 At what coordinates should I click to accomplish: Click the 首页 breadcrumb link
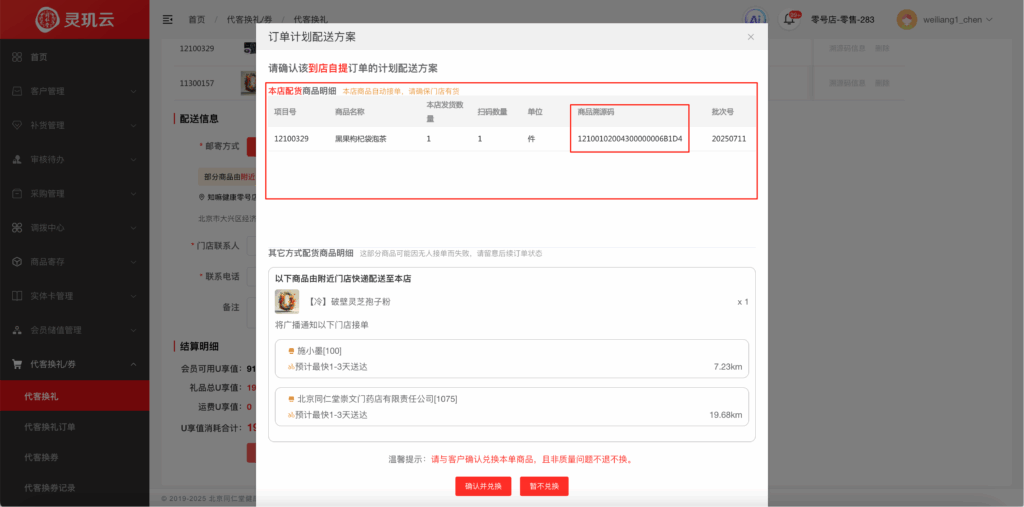tap(197, 19)
